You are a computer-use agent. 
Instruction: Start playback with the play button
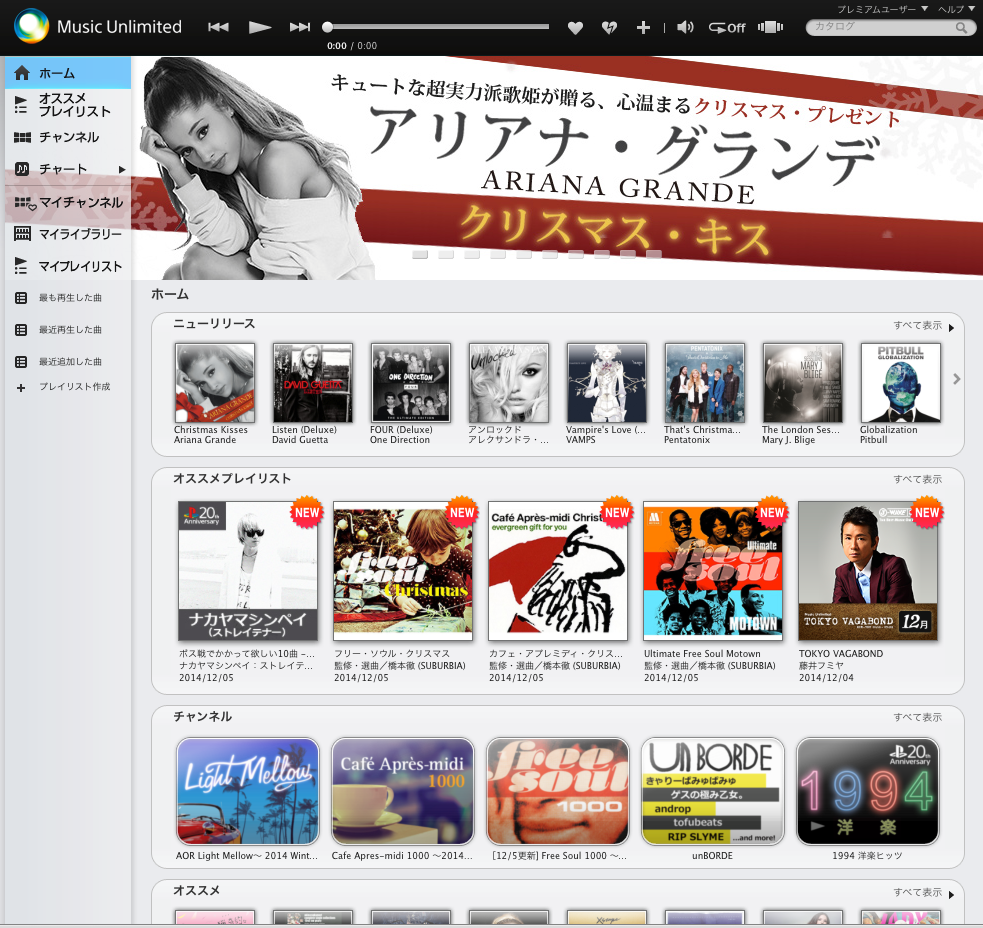260,27
